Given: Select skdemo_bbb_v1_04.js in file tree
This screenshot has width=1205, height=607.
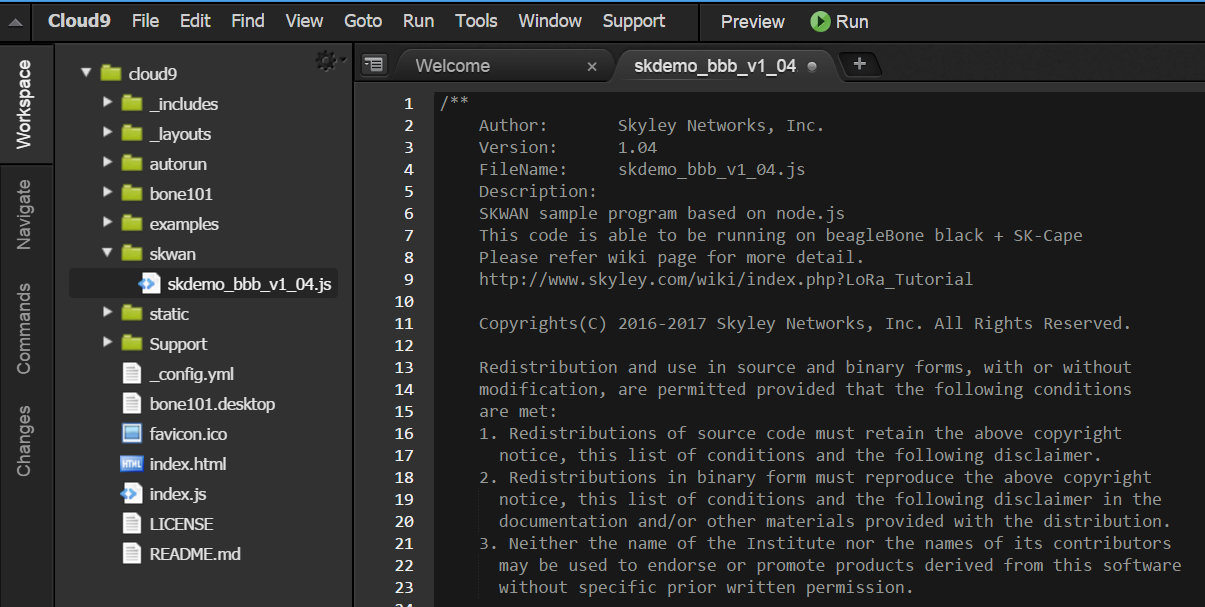Looking at the screenshot, I should 248,284.
